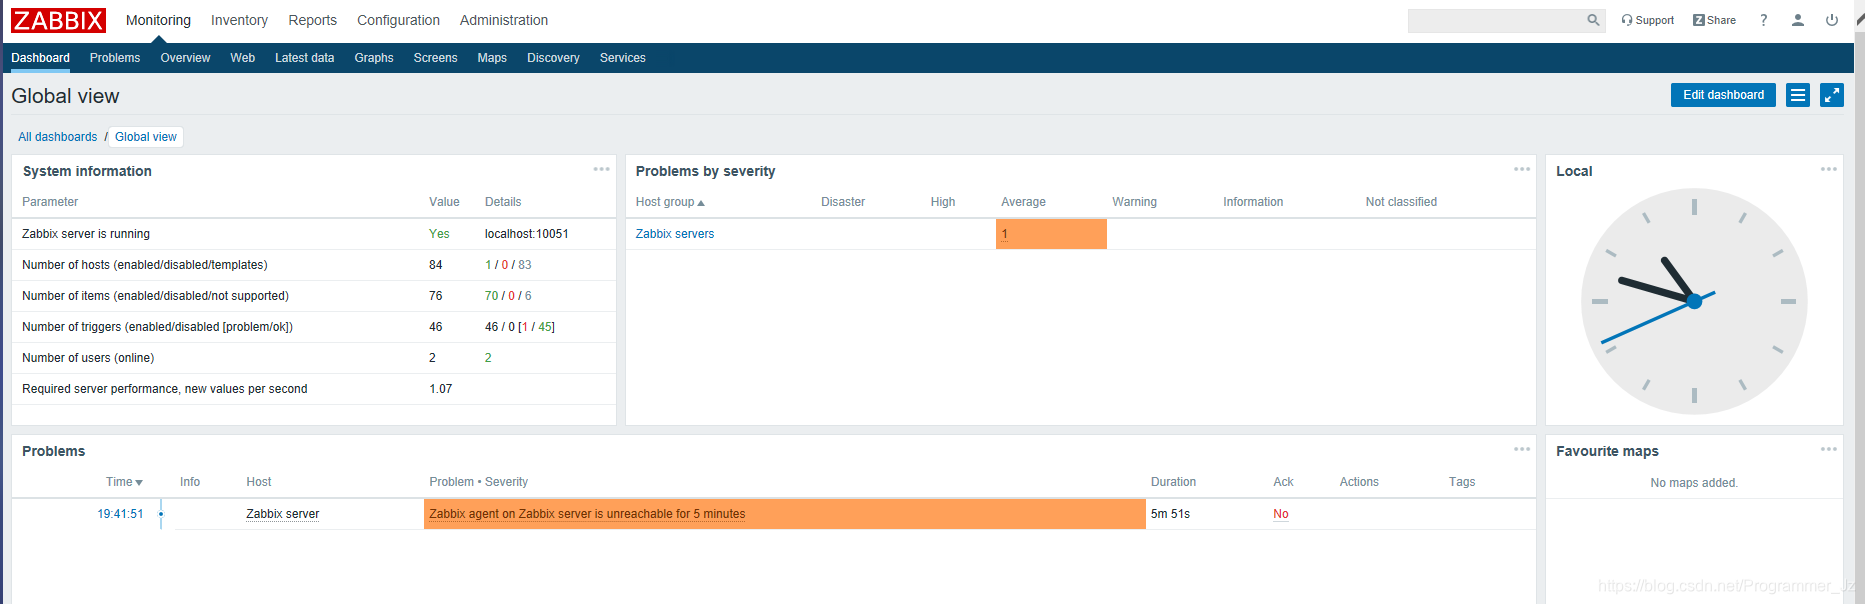Open the unreachable agent problem link
This screenshot has height=604, width=1865.
[587, 514]
